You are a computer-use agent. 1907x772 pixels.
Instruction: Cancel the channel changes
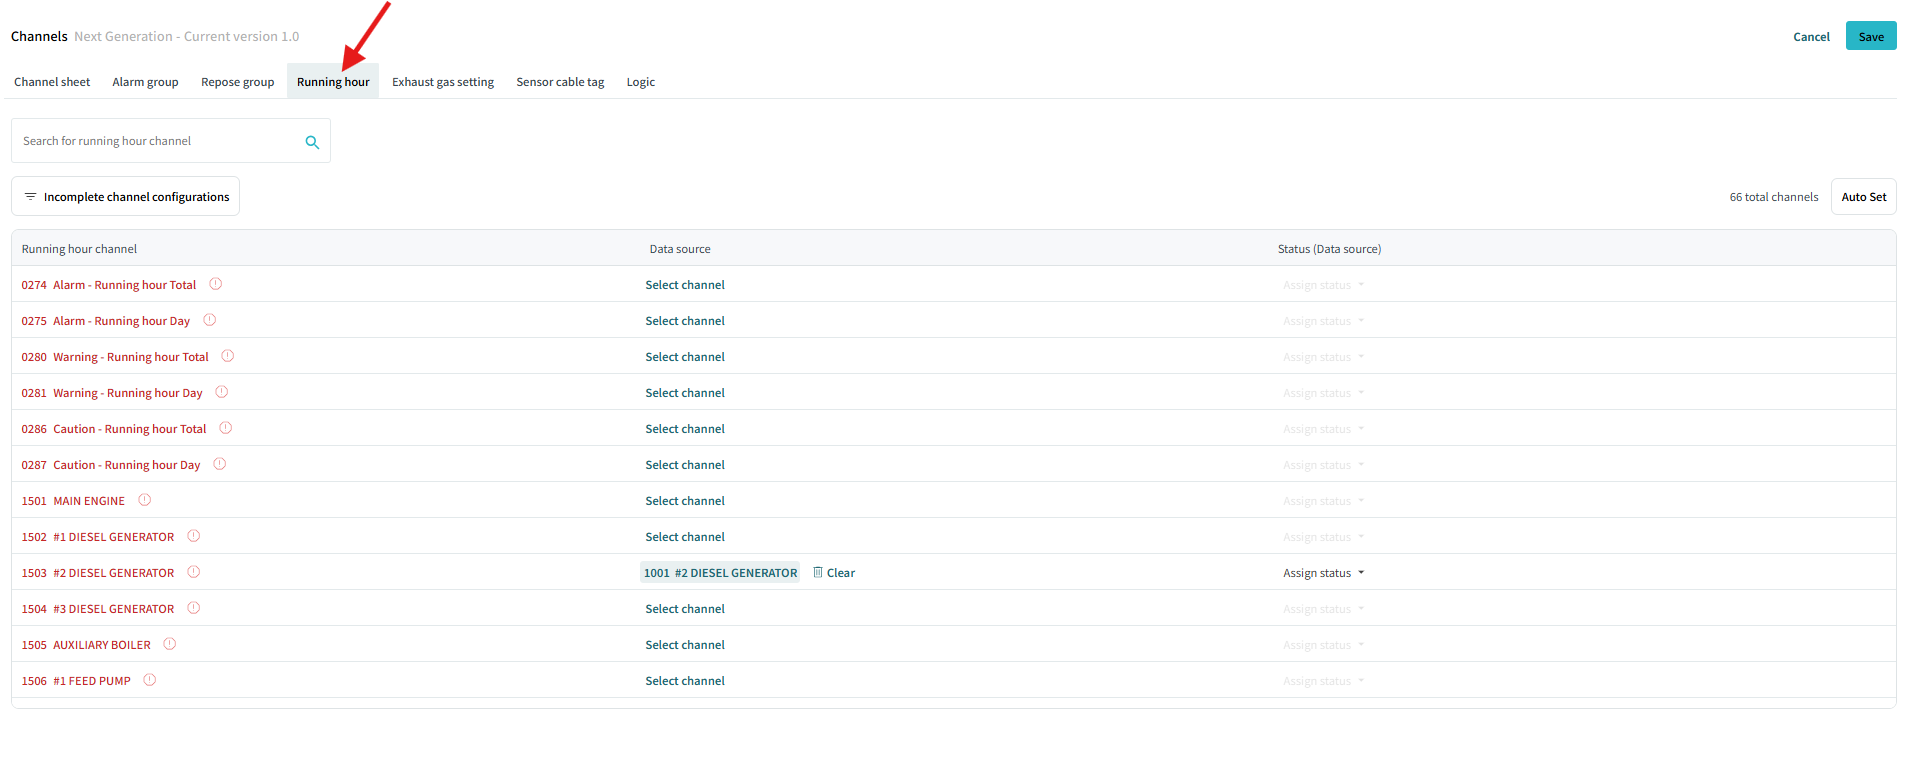[1811, 37]
